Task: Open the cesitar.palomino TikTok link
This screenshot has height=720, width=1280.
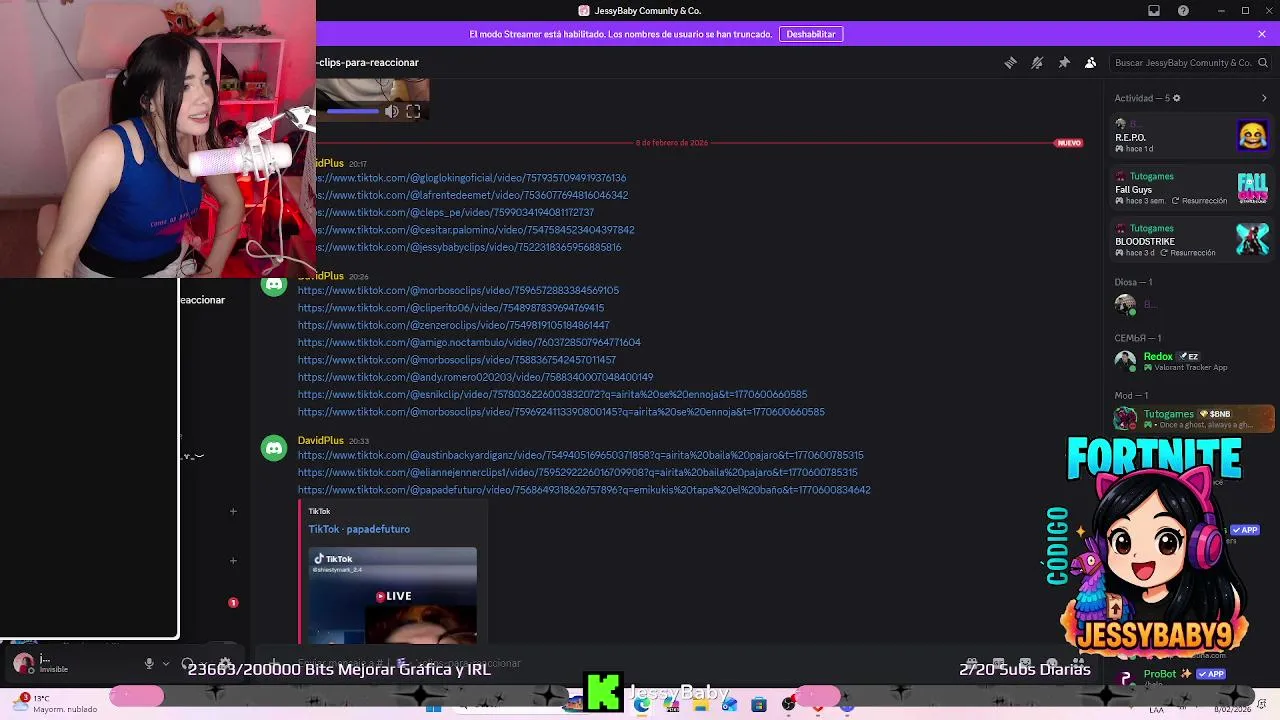Action: [x=474, y=230]
